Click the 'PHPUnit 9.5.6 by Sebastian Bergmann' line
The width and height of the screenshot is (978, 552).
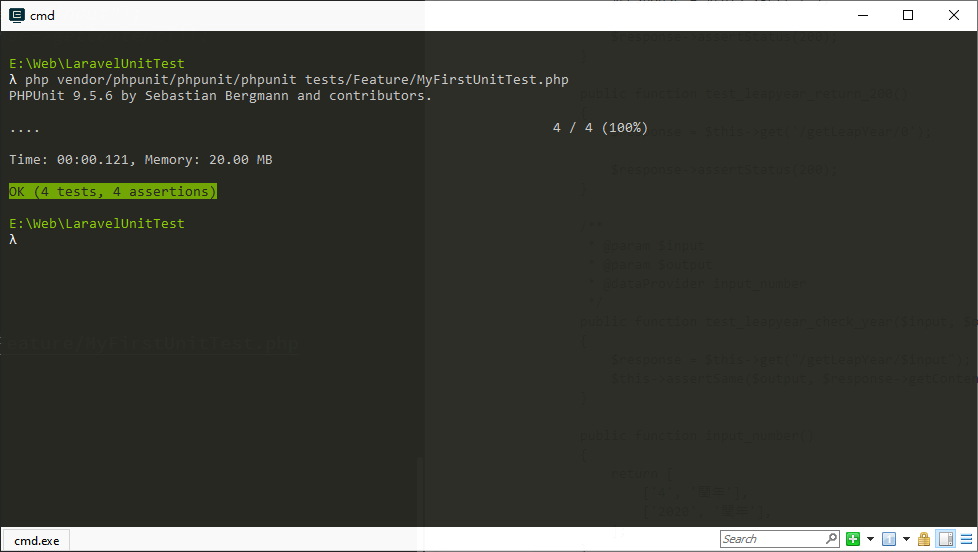pyautogui.click(x=220, y=95)
